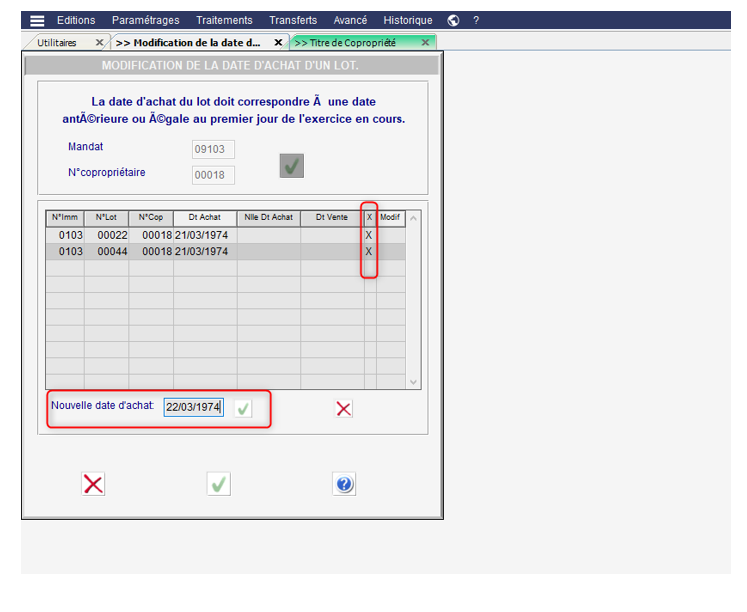Image resolution: width=747 pixels, height=612 pixels.
Task: Cancel new date with small red X
Action: pos(344,408)
